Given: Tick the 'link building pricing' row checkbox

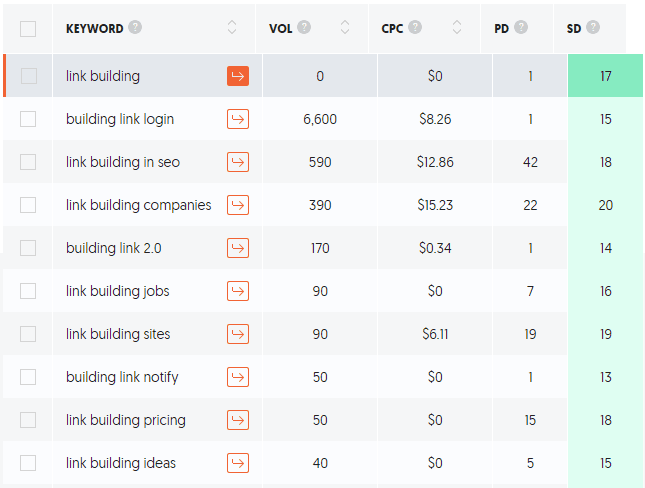Looking at the screenshot, I should [x=28, y=420].
